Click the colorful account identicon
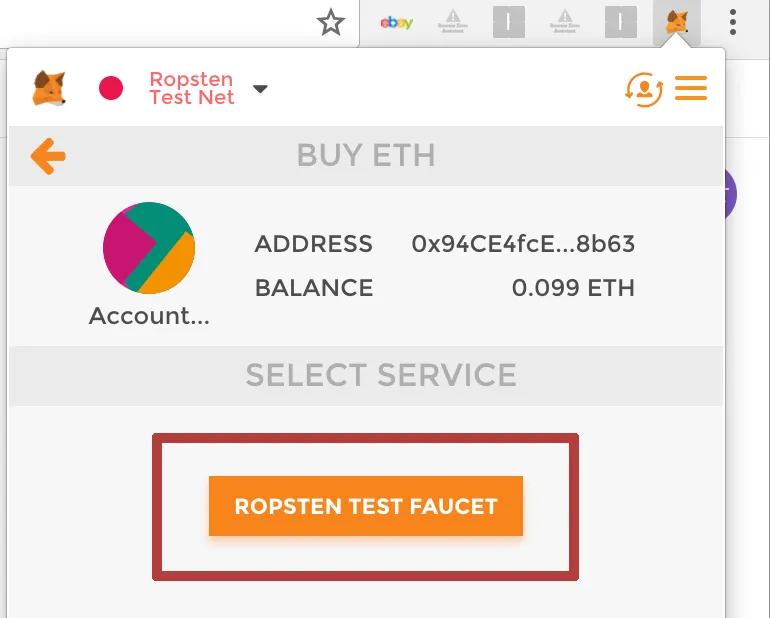Image resolution: width=770 pixels, height=618 pixels. [x=149, y=248]
